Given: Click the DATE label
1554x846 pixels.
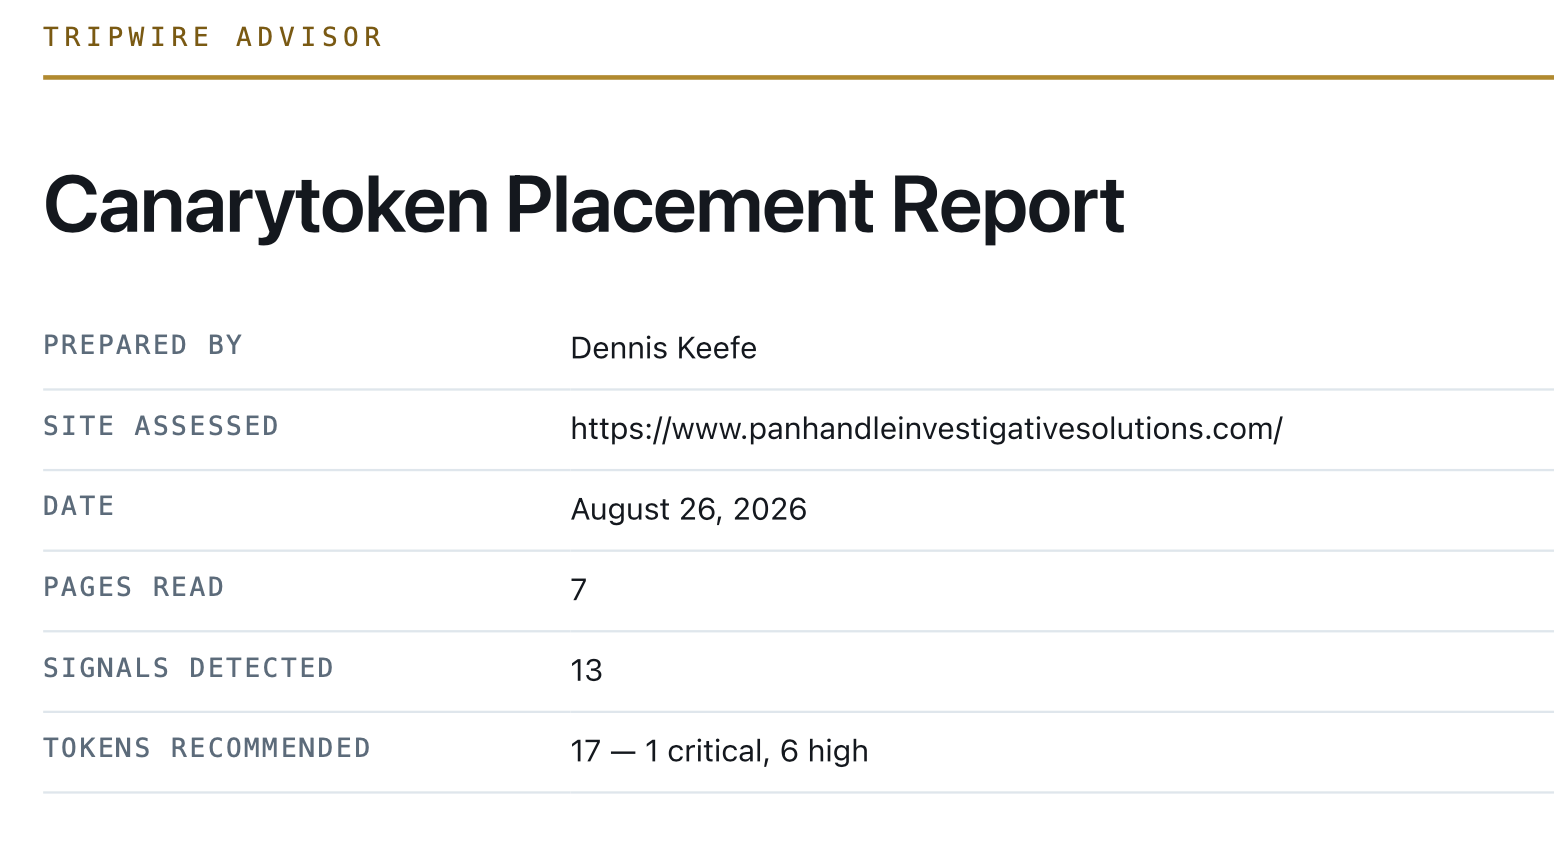Looking at the screenshot, I should [x=79, y=506].
